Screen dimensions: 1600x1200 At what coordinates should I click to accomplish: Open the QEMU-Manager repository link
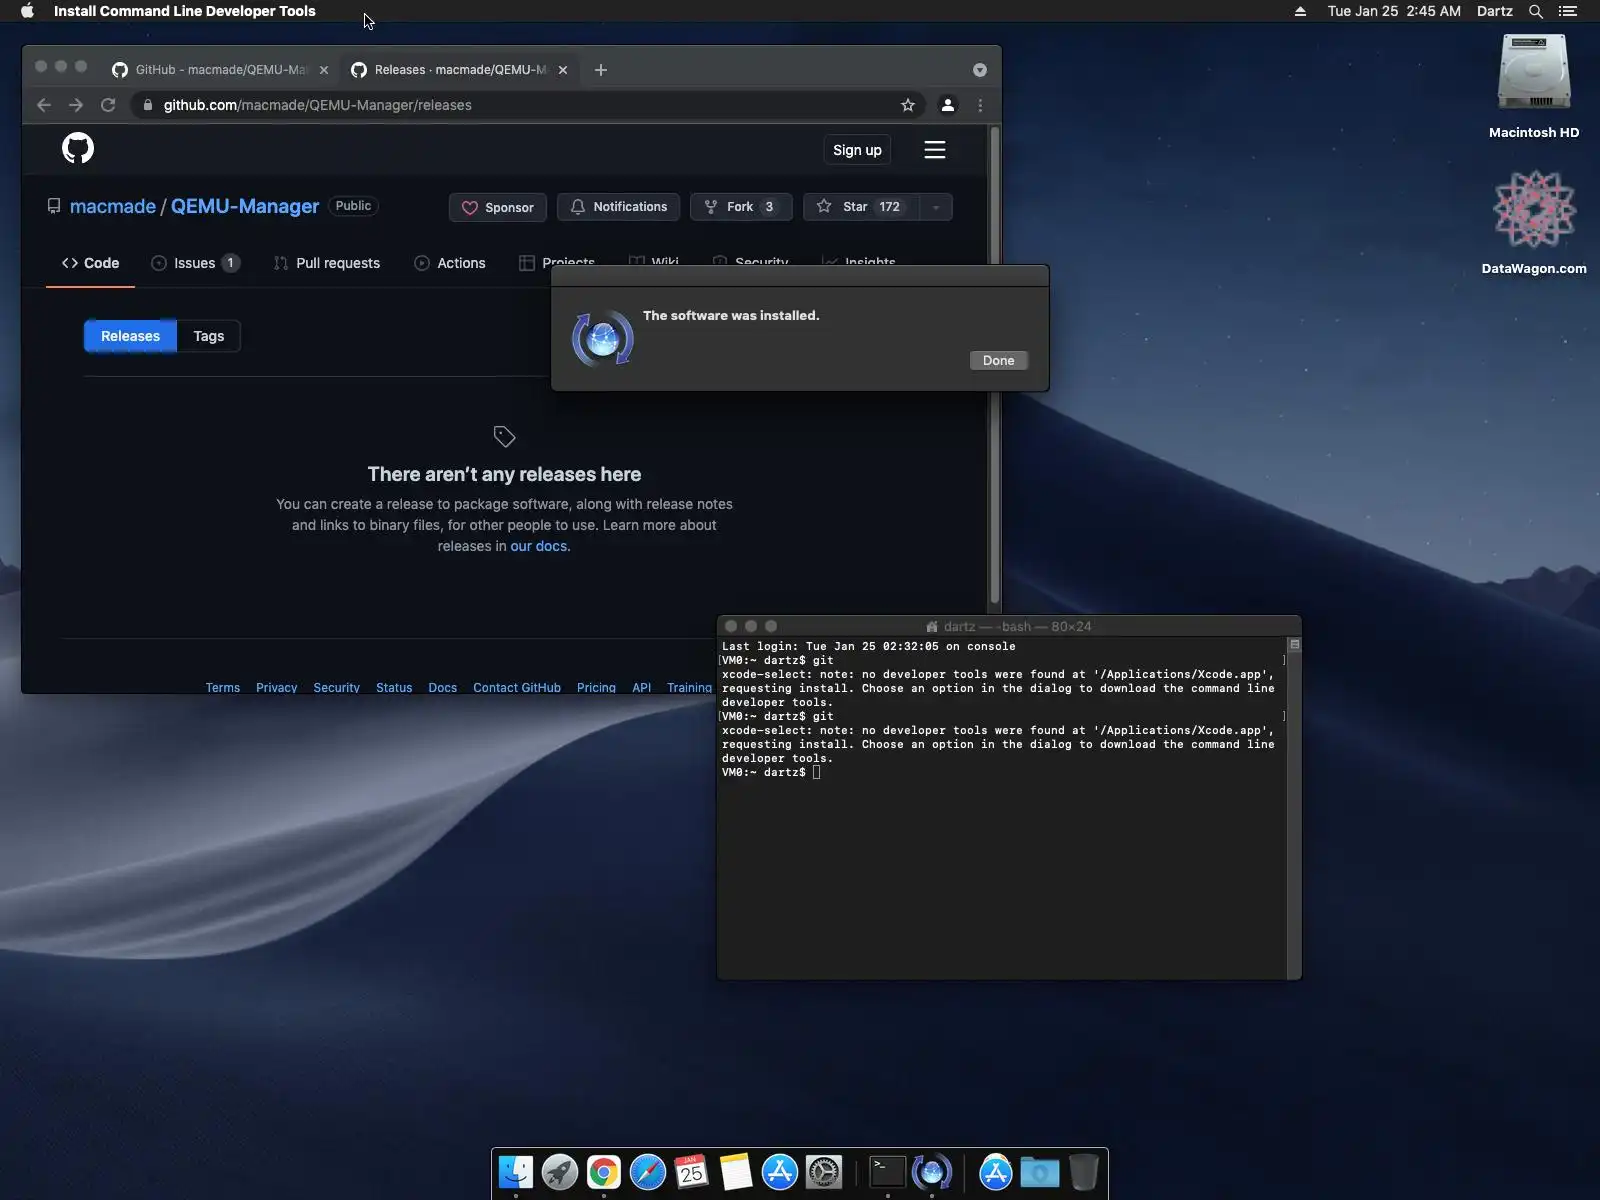tap(245, 206)
